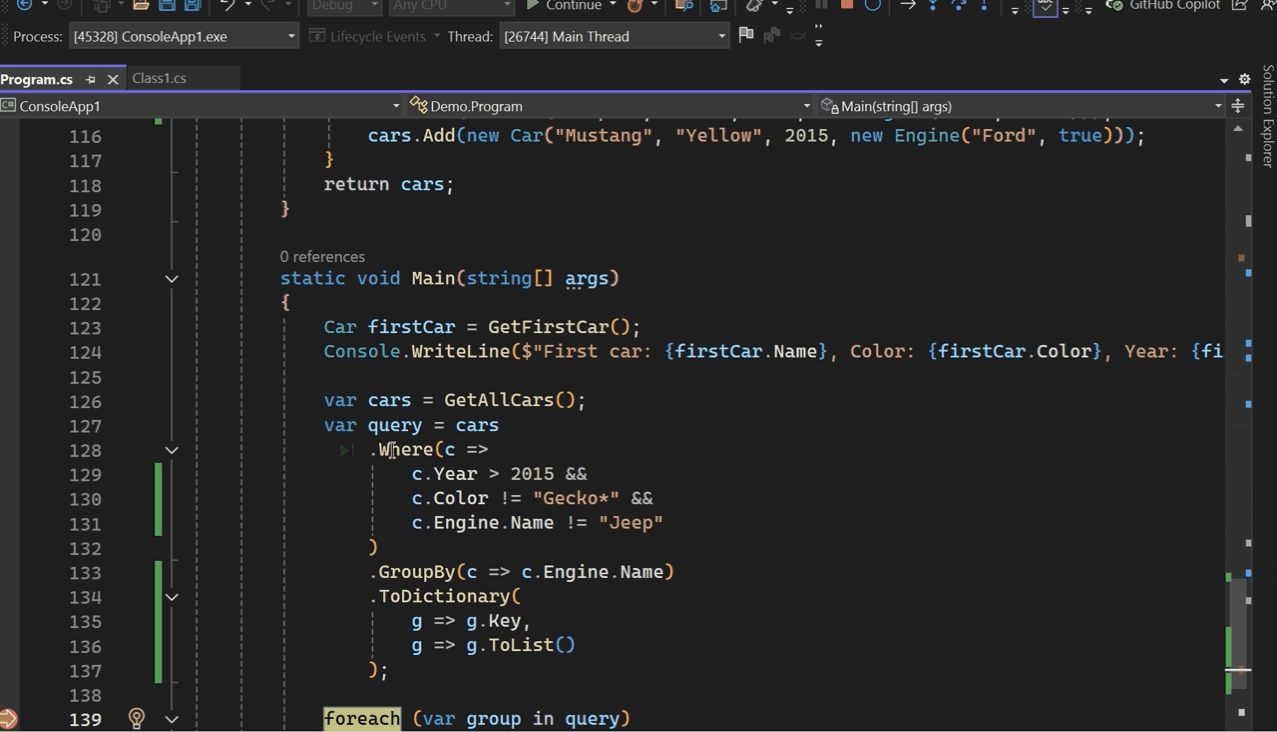Click line number 126
The height and width of the screenshot is (732, 1277).
pos(85,401)
